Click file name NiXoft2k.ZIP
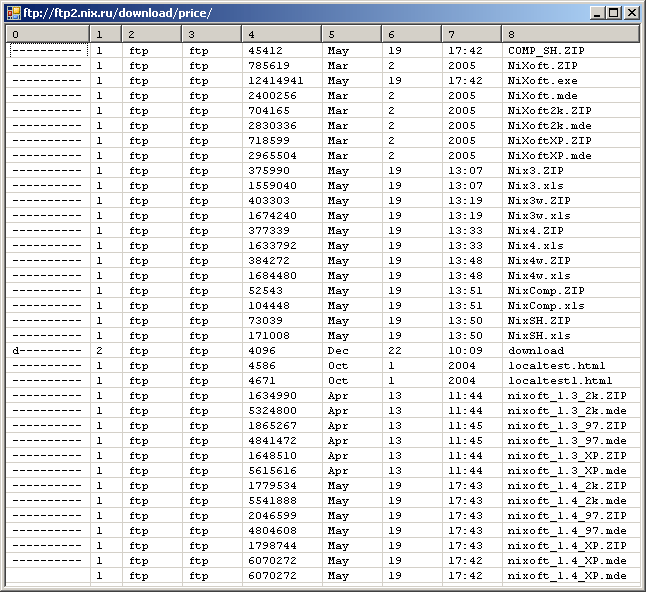The width and height of the screenshot is (646, 592). click(x=549, y=111)
